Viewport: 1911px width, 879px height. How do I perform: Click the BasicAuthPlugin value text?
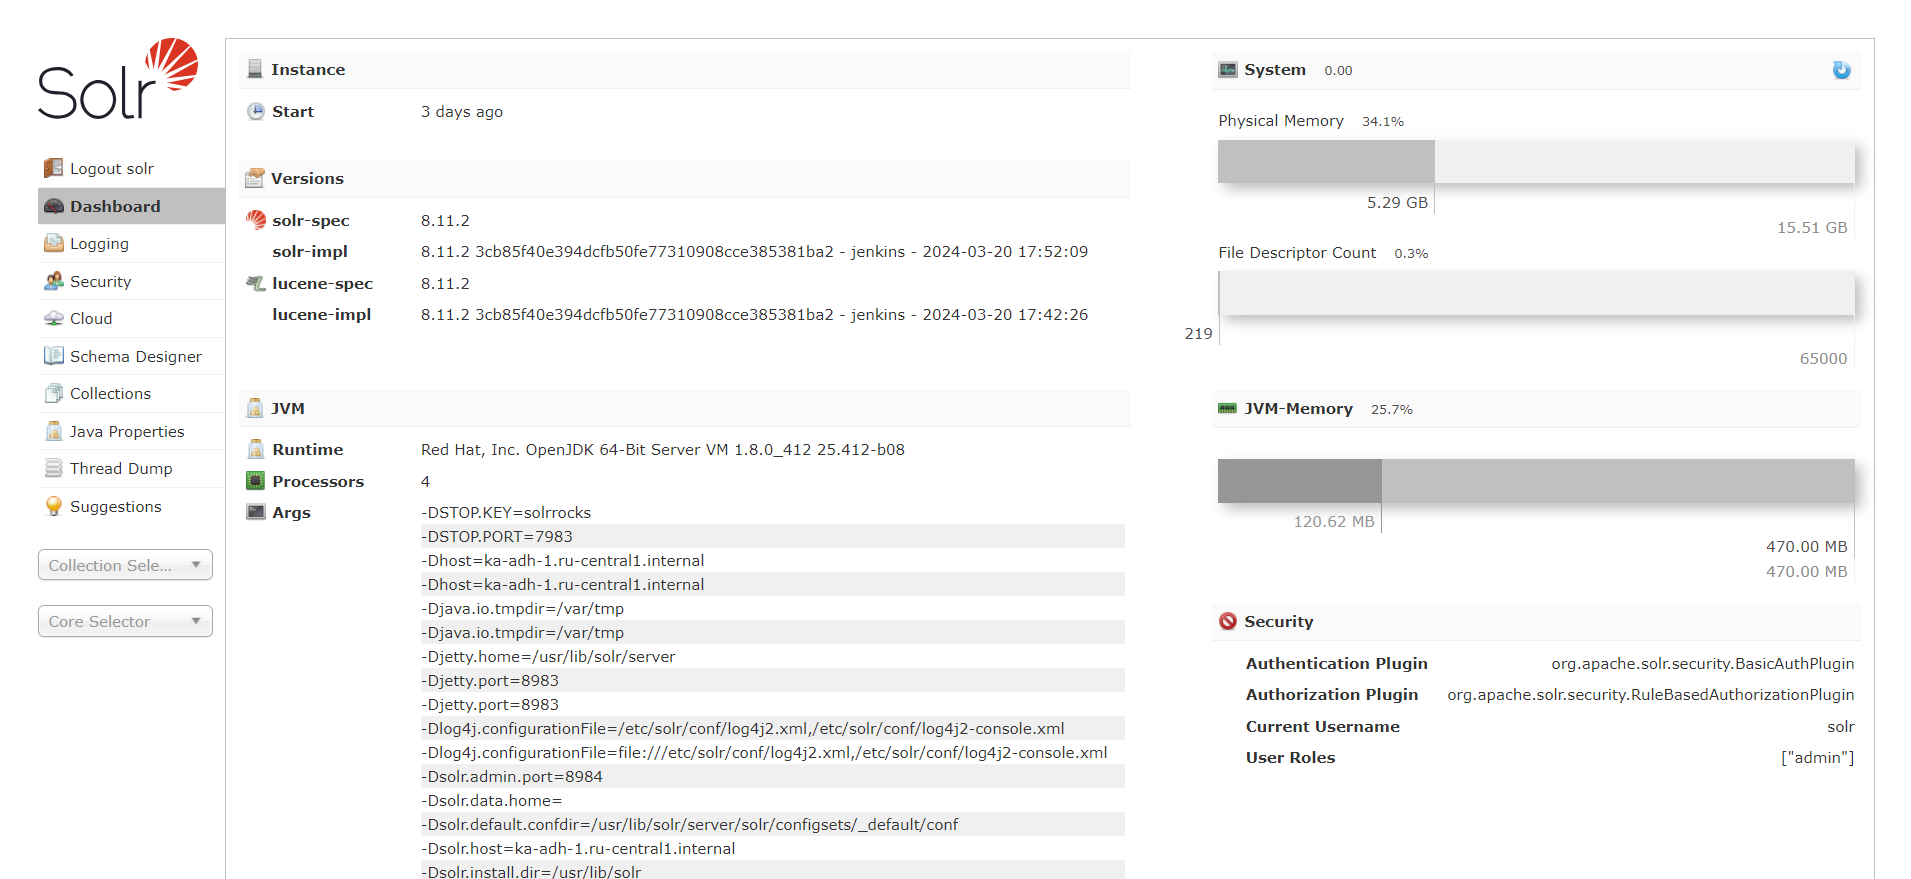pos(1703,663)
